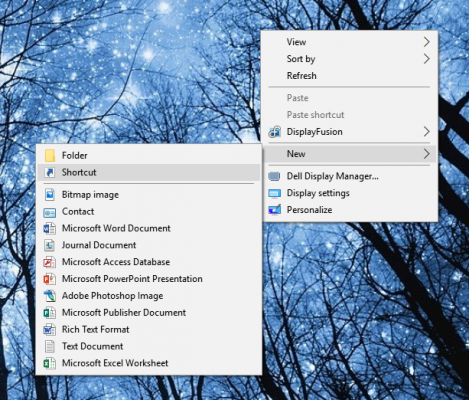Click the Adobe Photoshop Image icon
Screen dimensions: 469x400
(50, 296)
